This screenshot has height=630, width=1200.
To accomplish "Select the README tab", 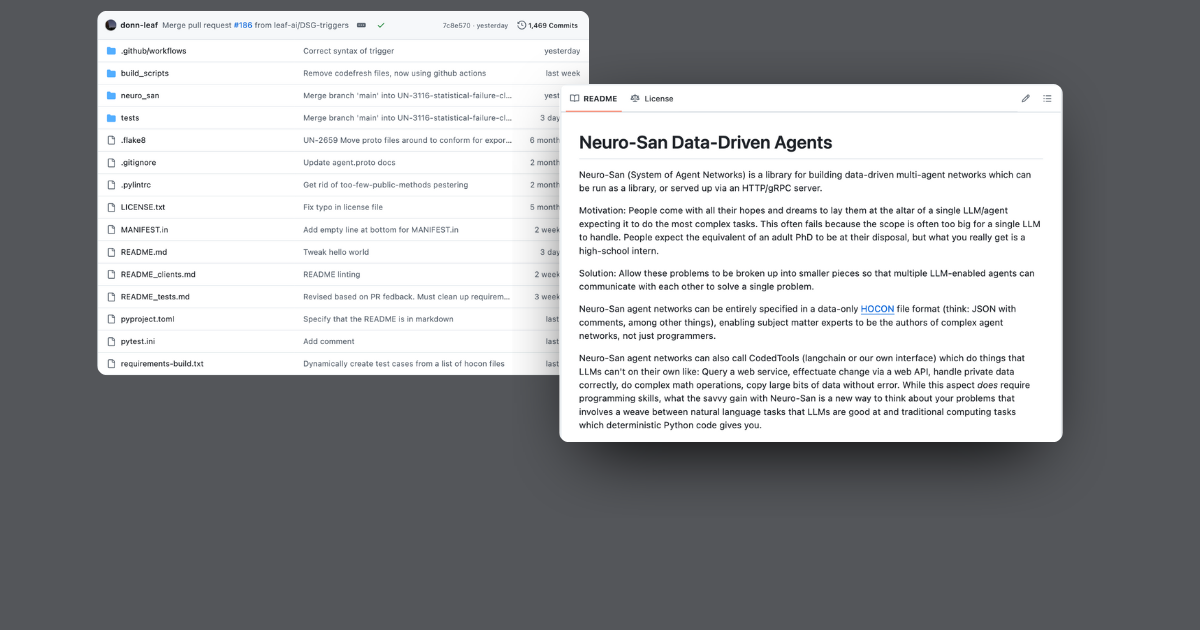I will pos(600,98).
